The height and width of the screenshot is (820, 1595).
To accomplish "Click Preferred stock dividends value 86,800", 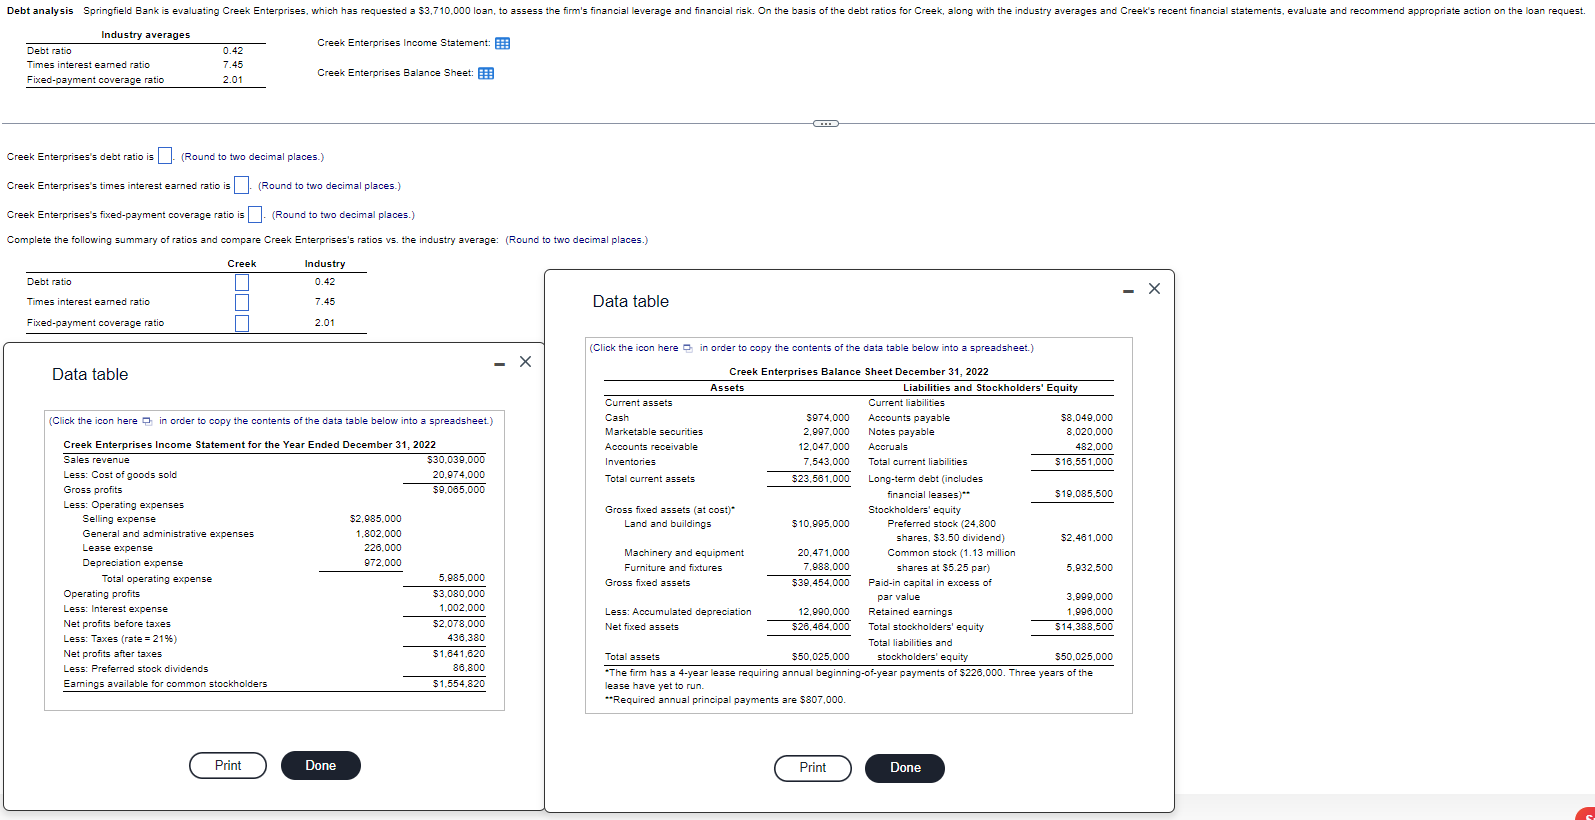I will (x=469, y=668).
